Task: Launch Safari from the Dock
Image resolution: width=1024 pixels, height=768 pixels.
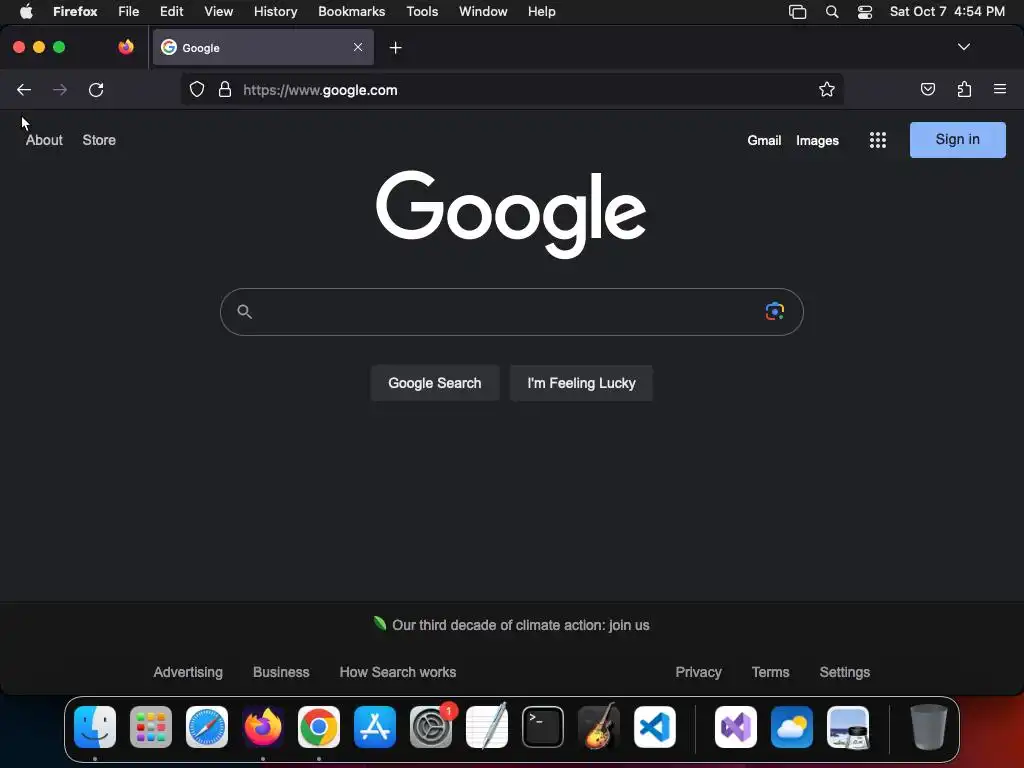Action: (x=207, y=727)
